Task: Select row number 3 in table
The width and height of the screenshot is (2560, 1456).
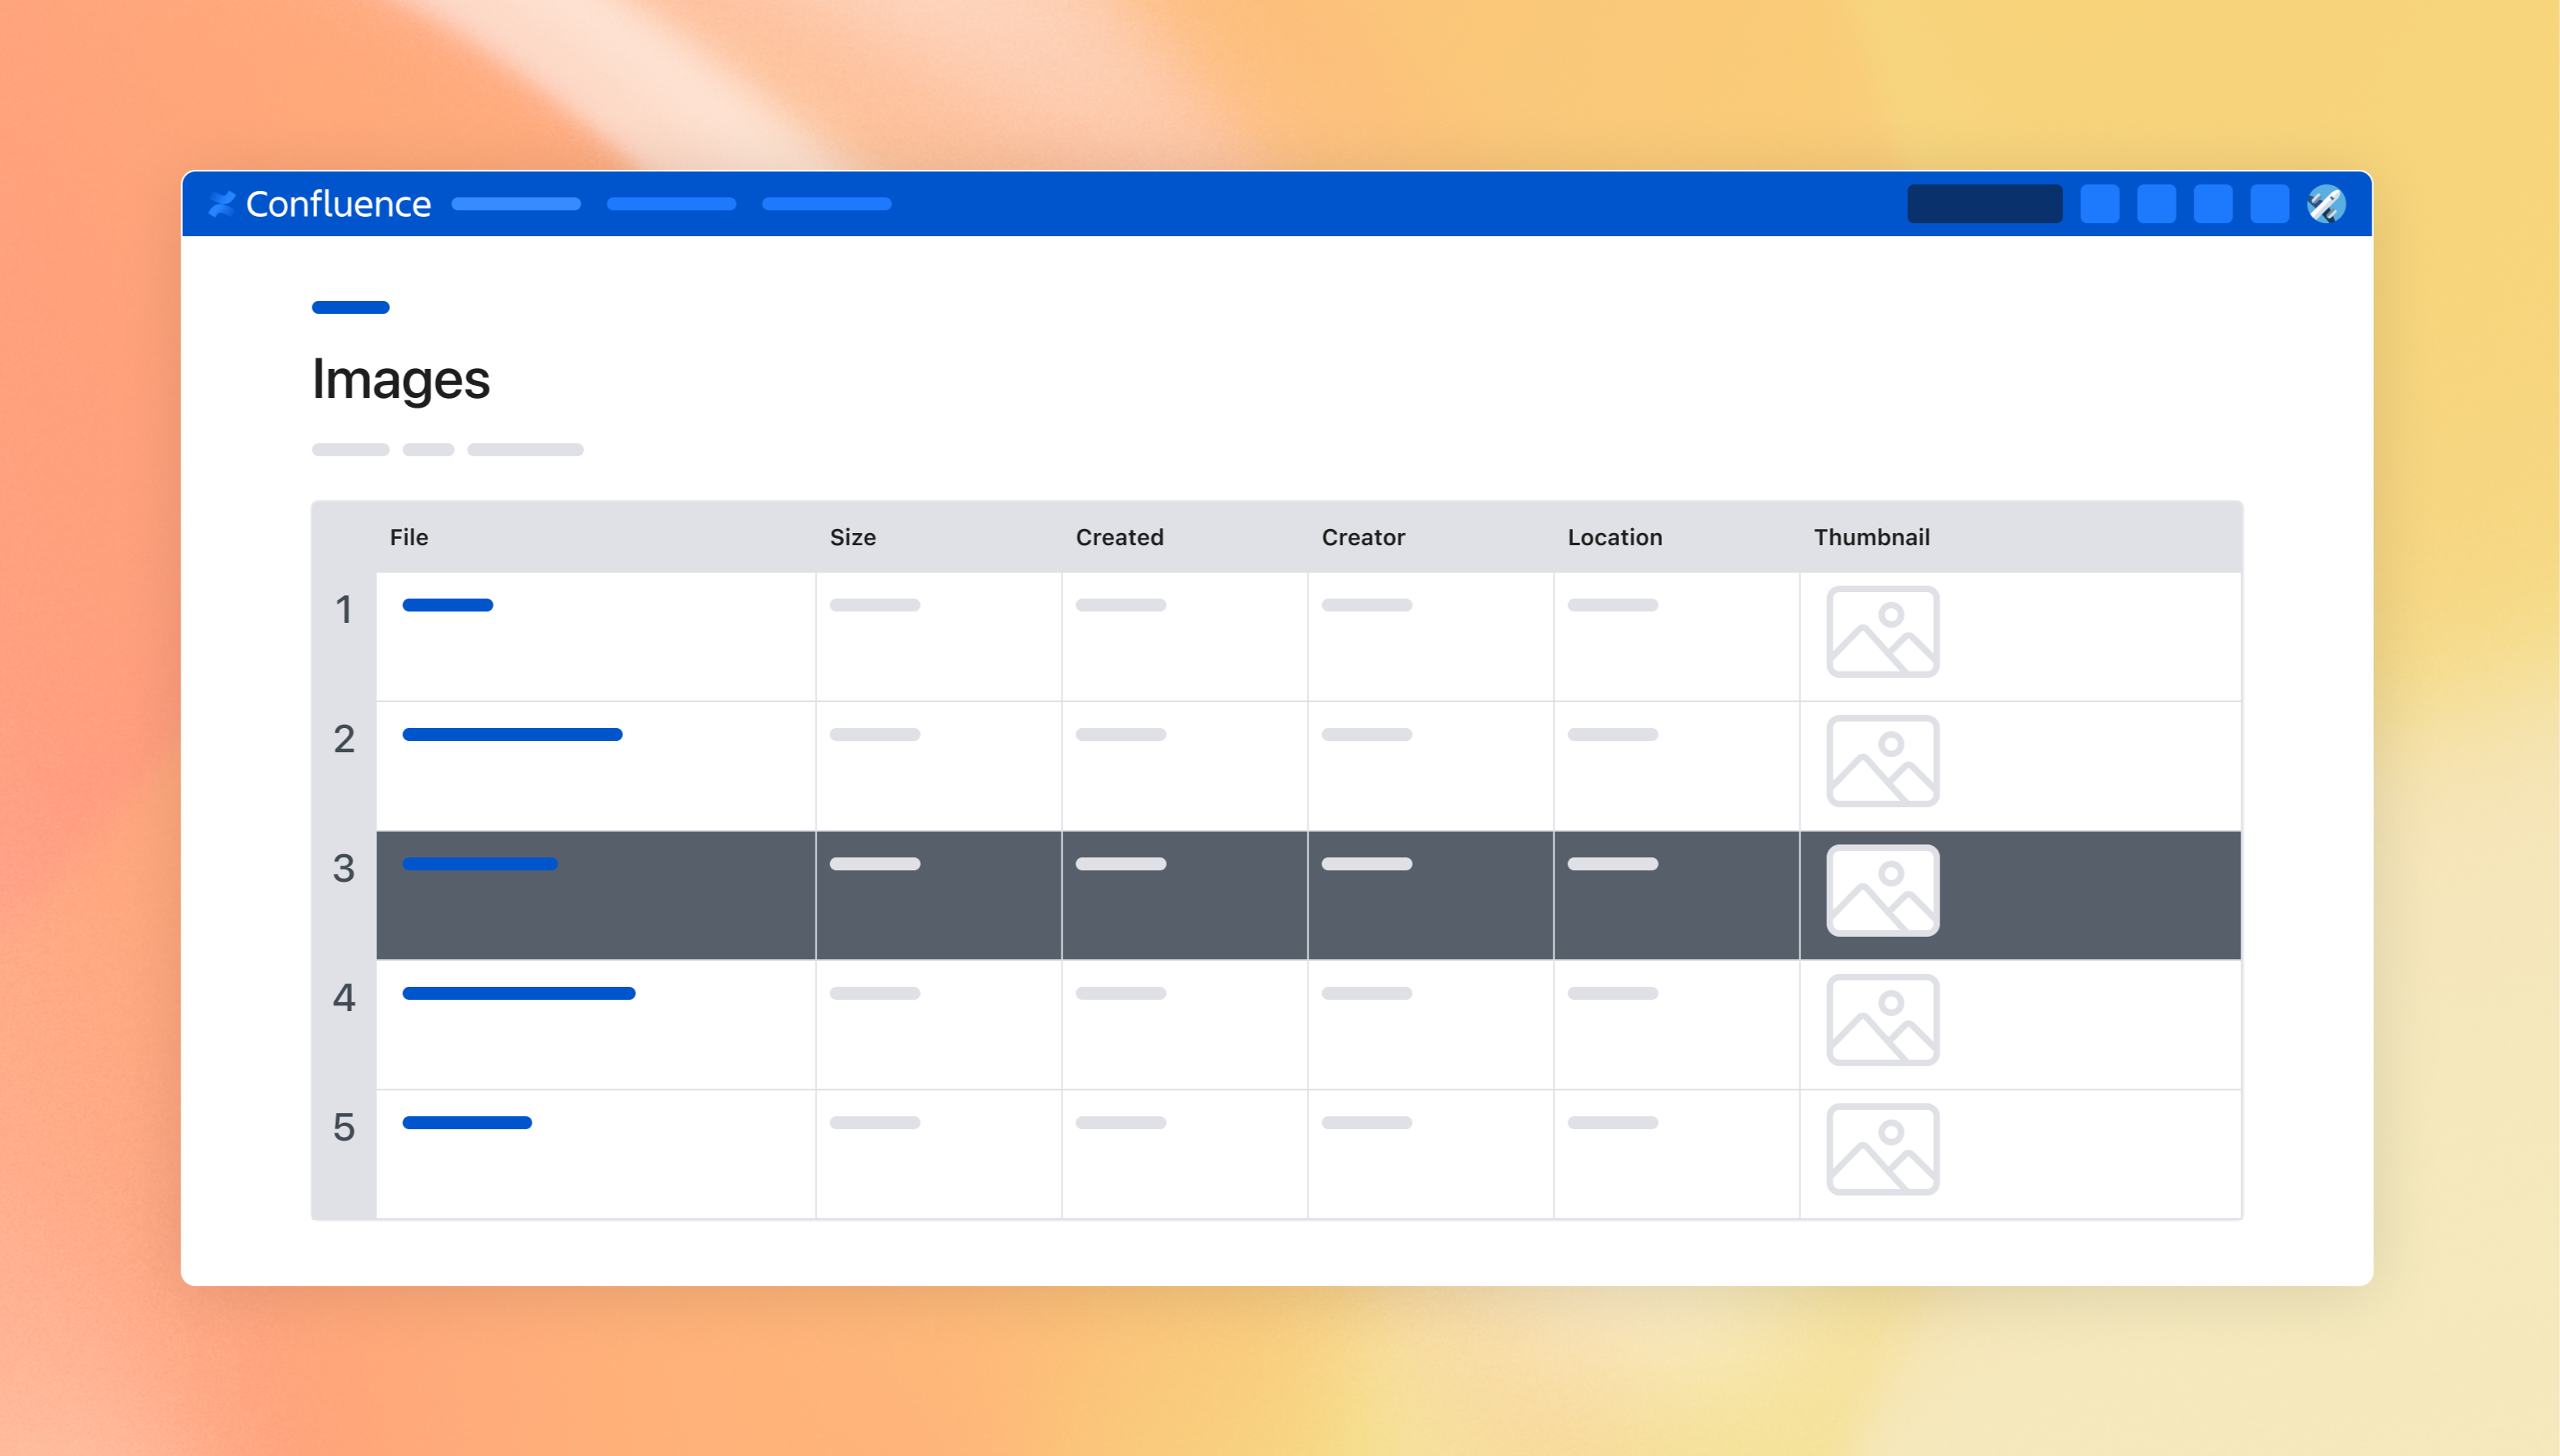Action: click(344, 868)
